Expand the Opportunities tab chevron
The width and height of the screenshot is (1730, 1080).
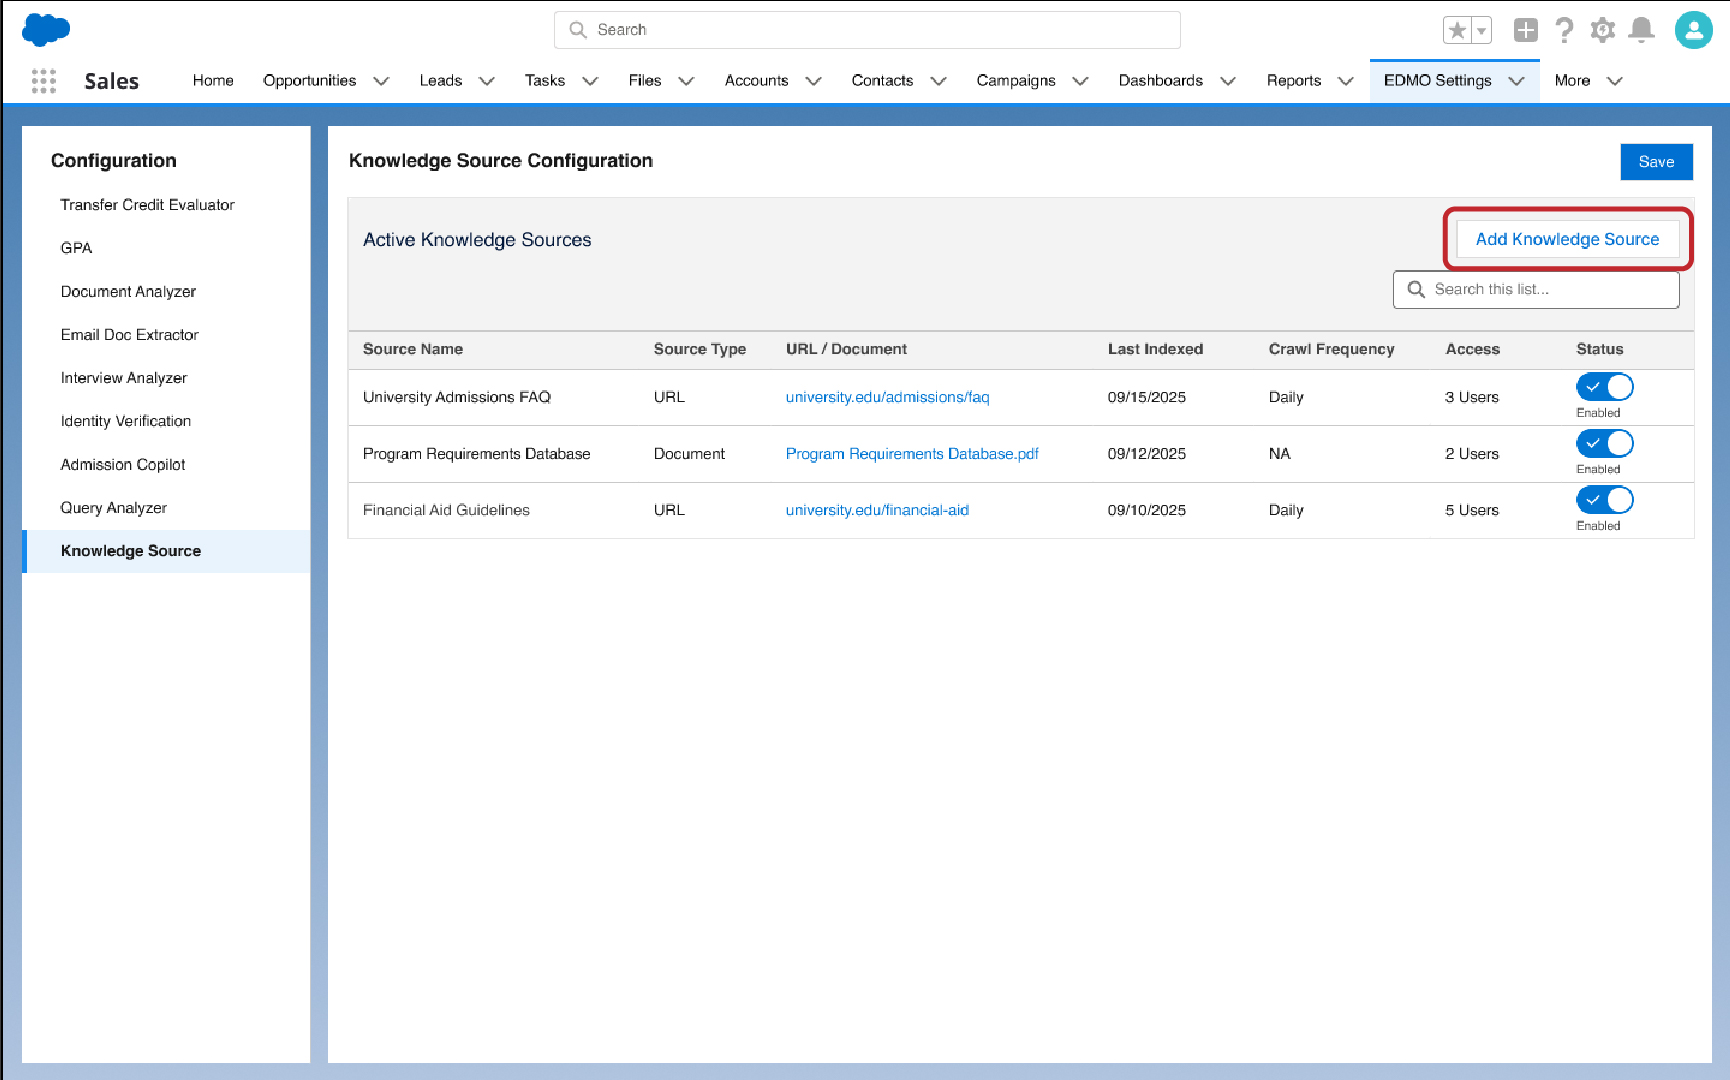coord(381,81)
